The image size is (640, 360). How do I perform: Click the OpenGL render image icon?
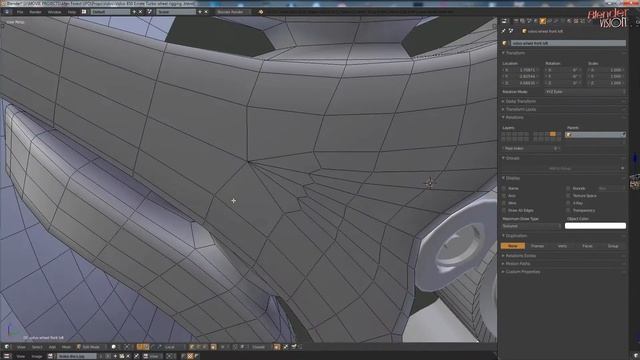coord(286,347)
